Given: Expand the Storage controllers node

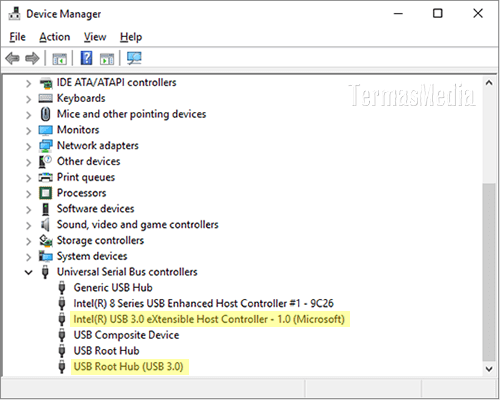Looking at the screenshot, I should click(29, 241).
